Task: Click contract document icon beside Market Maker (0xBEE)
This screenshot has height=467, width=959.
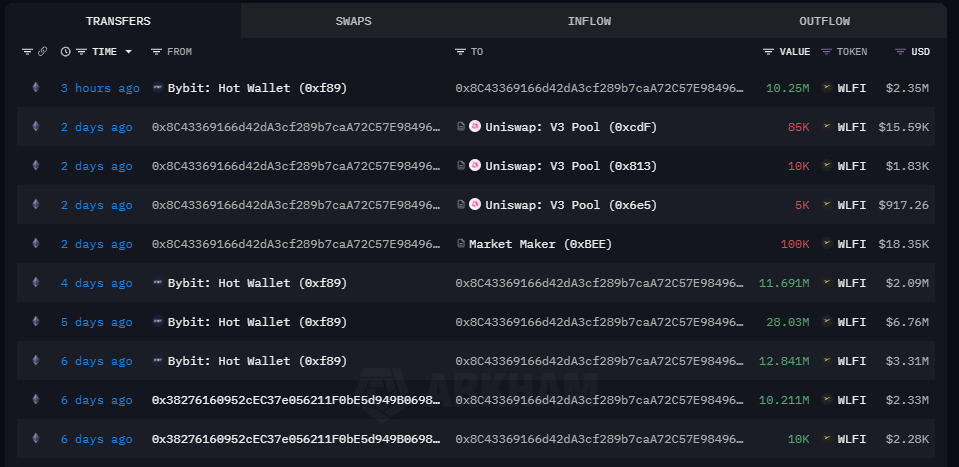Action: click(461, 244)
